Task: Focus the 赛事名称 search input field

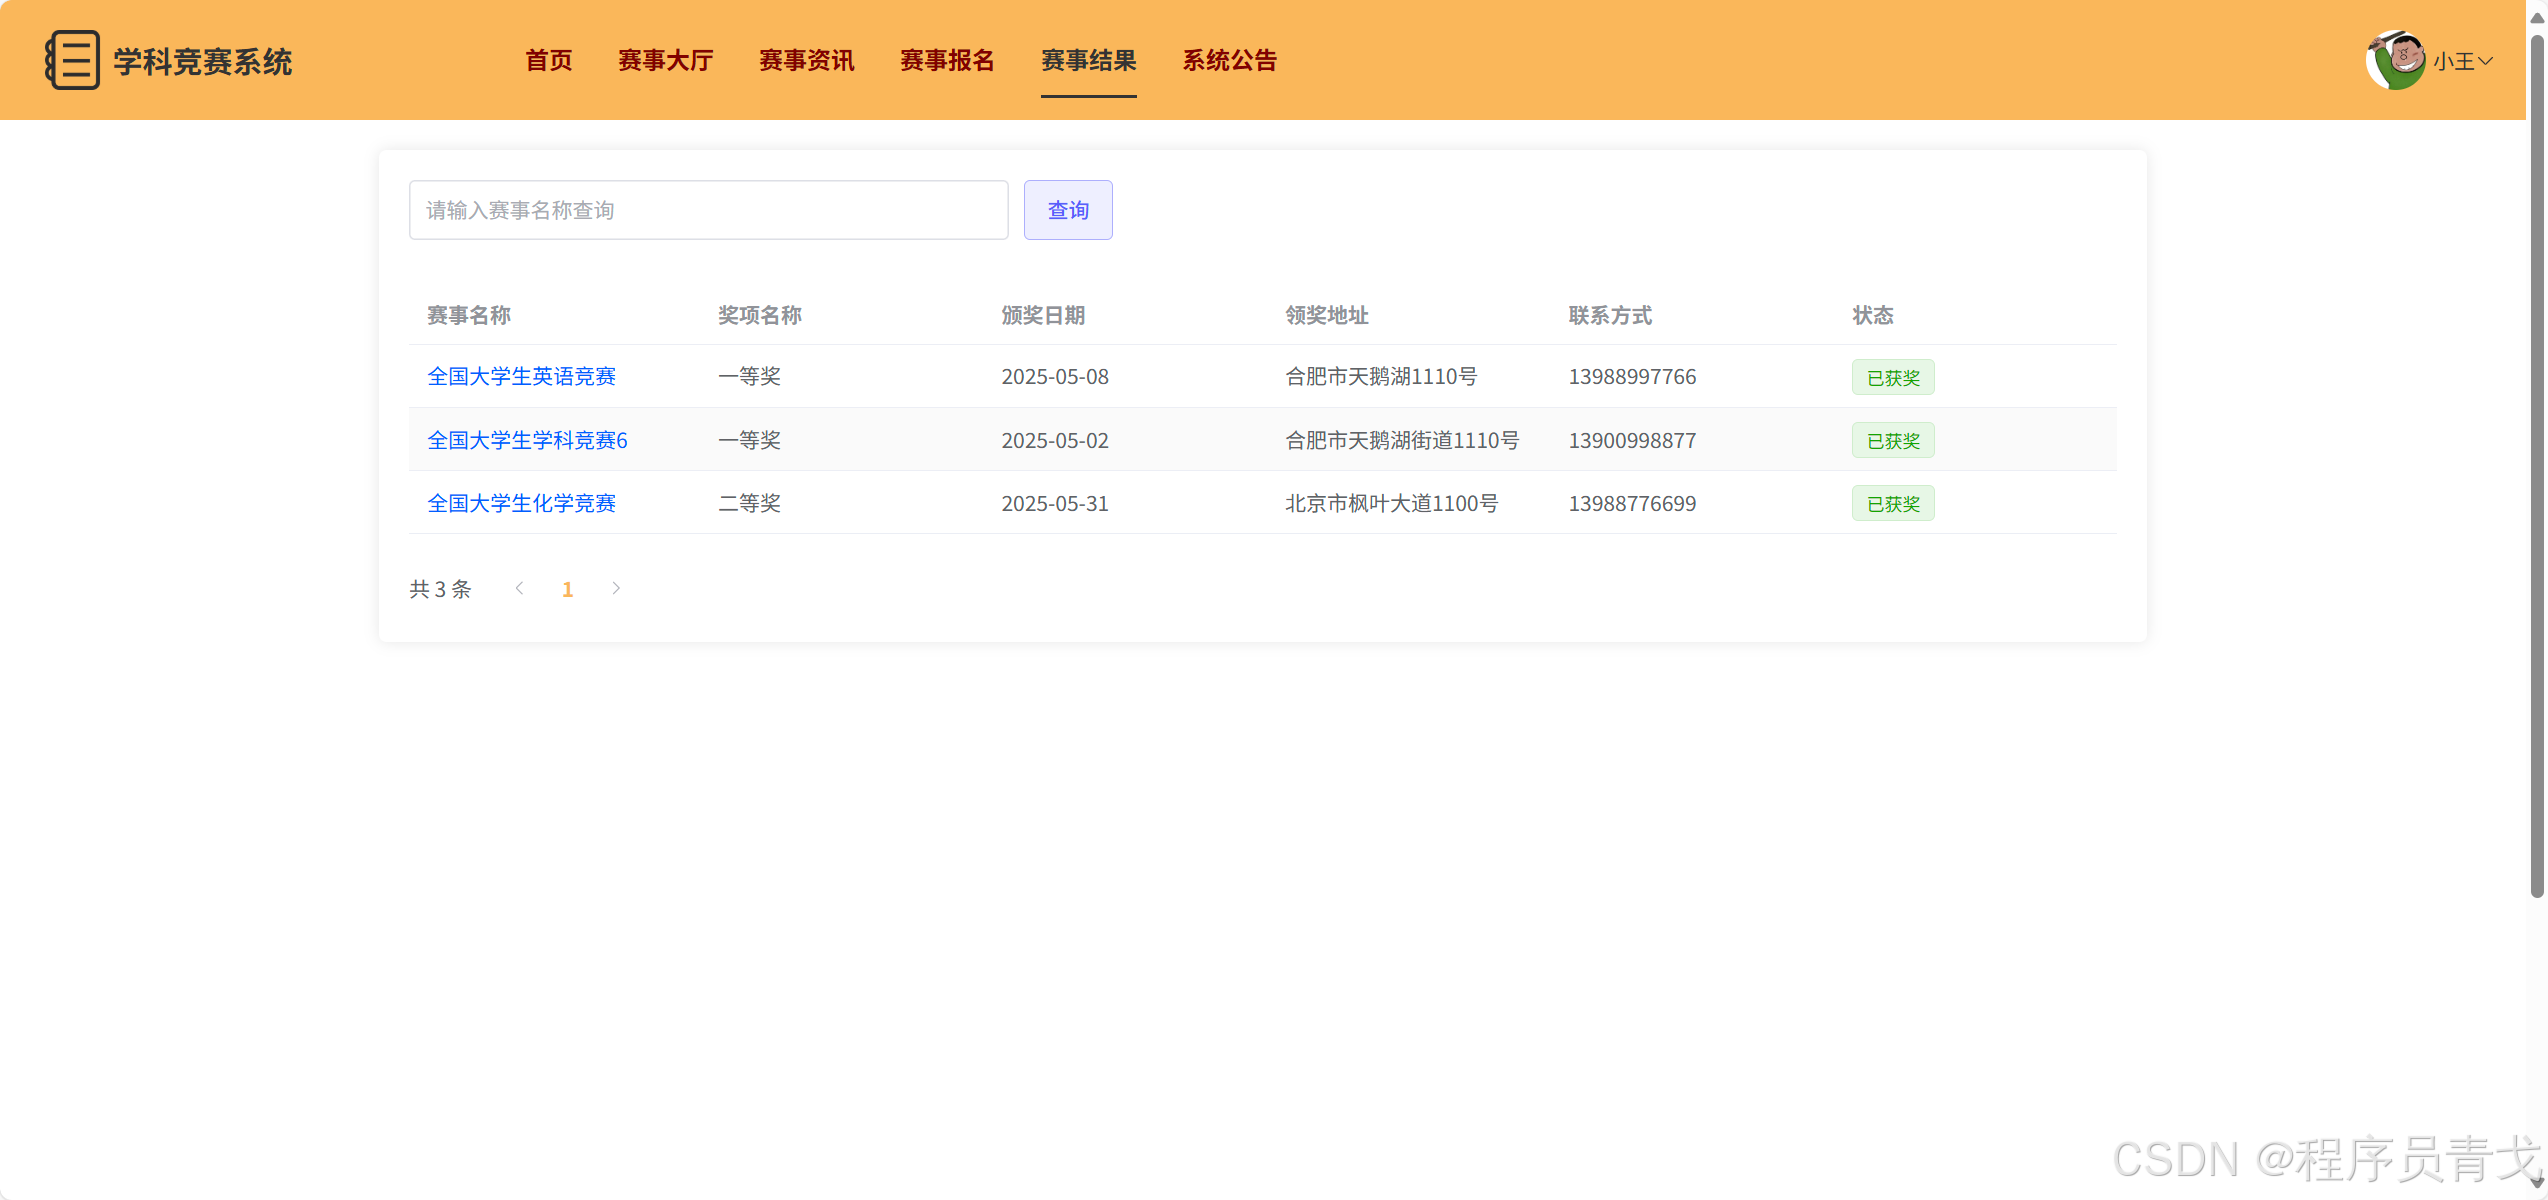Action: [x=708, y=210]
